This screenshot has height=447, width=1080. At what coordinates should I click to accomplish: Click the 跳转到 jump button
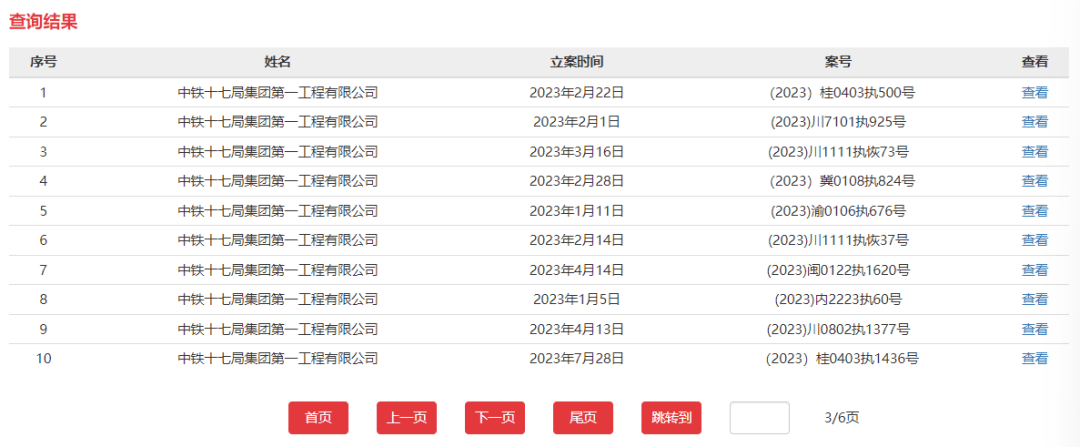pos(671,418)
